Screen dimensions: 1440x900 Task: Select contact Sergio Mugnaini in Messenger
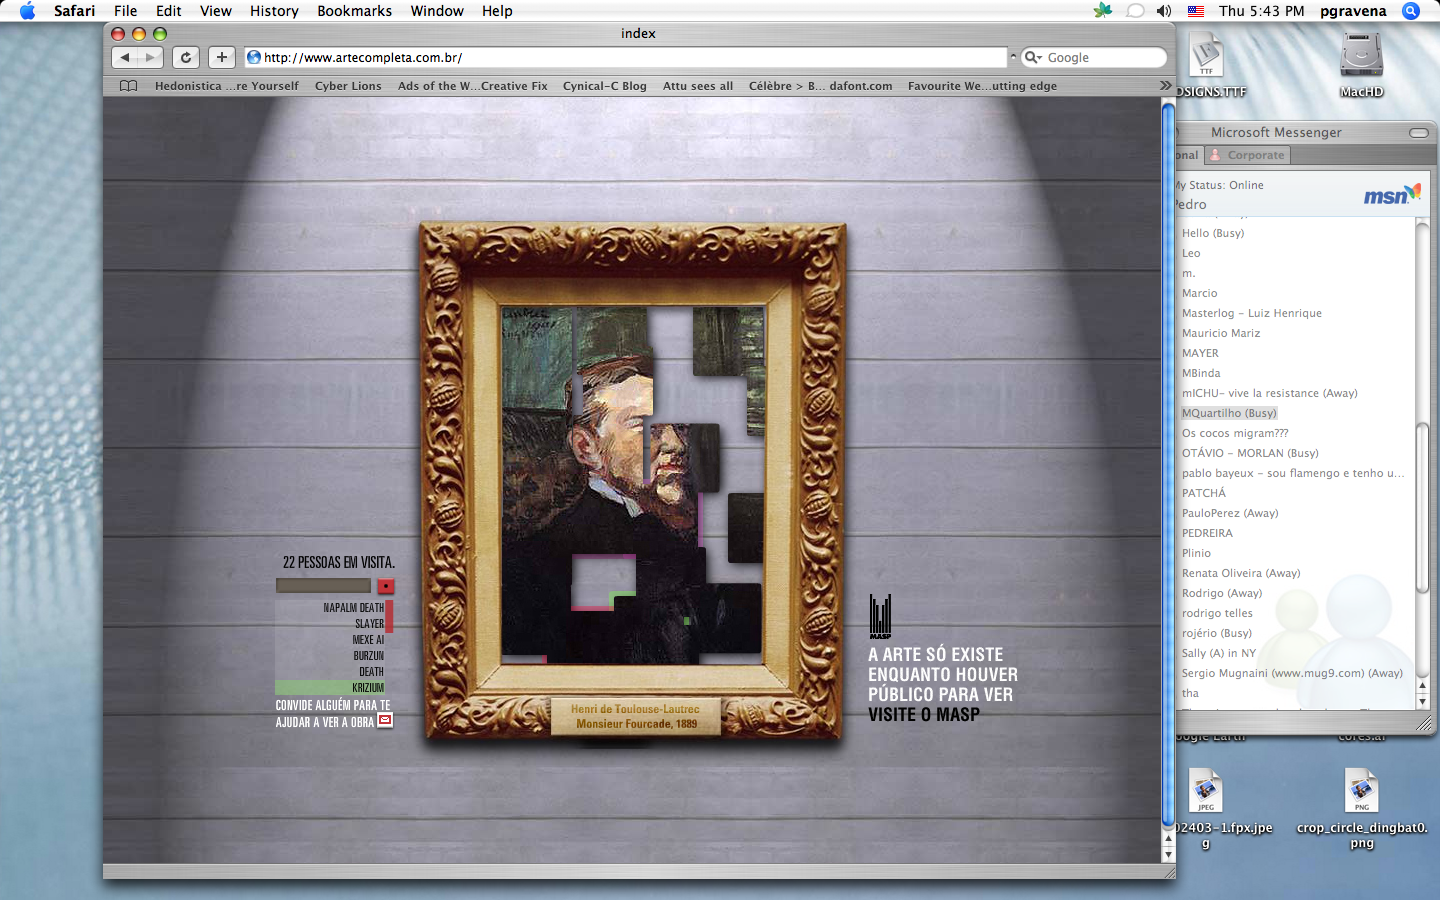[1292, 673]
